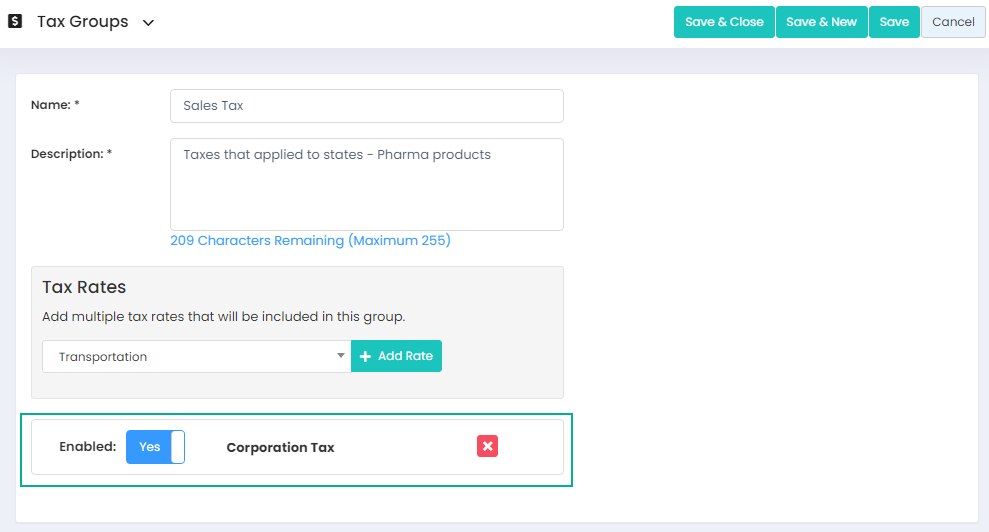This screenshot has height=532, width=989.
Task: Click the Tax Rates section heading
Action: click(84, 287)
